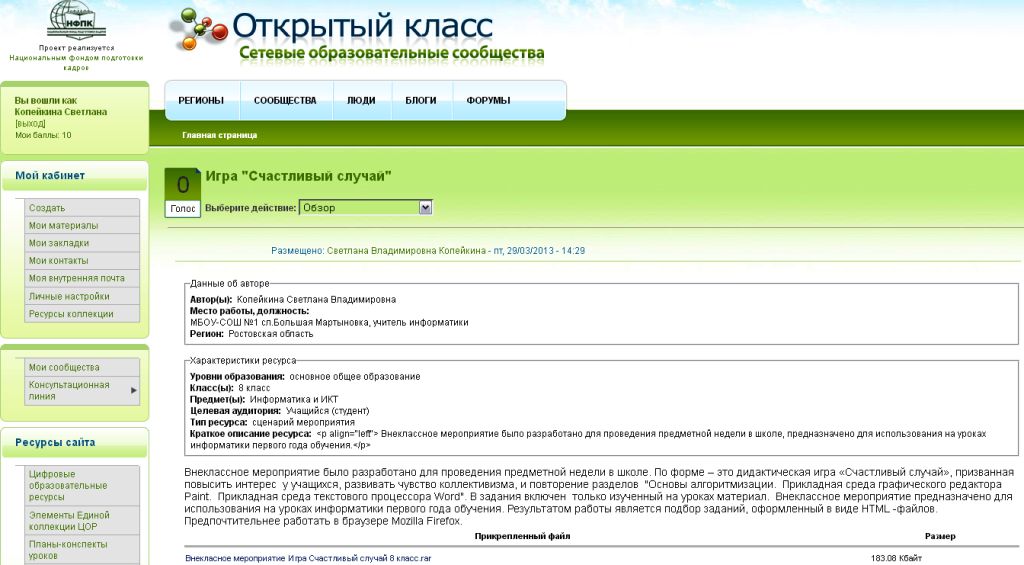The width and height of the screenshot is (1024, 565).
Task: Open the БЛОГИ section
Action: coord(420,100)
